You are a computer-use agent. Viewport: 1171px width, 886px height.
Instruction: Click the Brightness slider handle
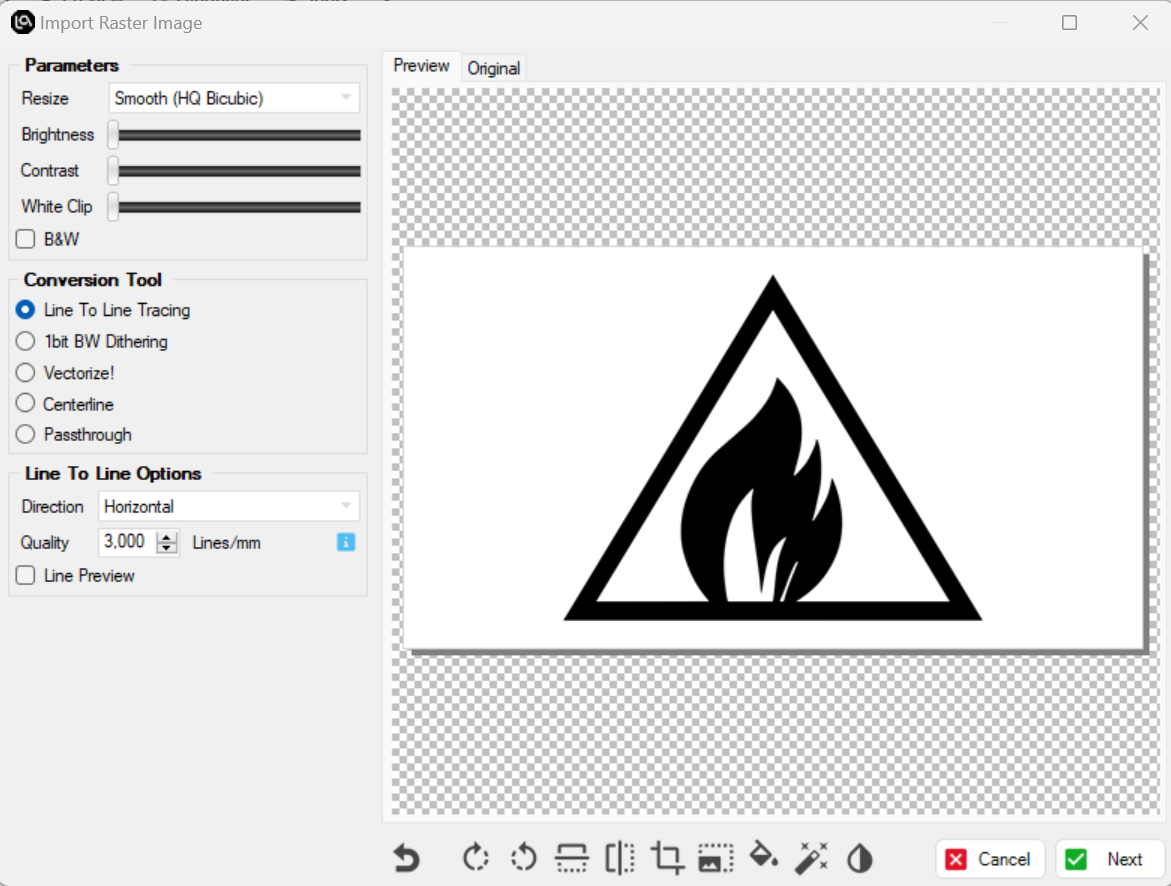(x=114, y=135)
